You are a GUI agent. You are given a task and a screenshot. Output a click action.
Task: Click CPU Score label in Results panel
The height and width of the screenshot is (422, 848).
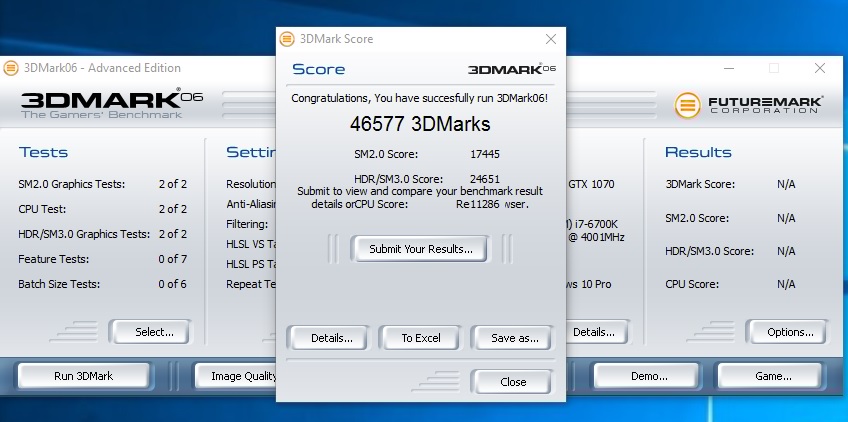[692, 284]
